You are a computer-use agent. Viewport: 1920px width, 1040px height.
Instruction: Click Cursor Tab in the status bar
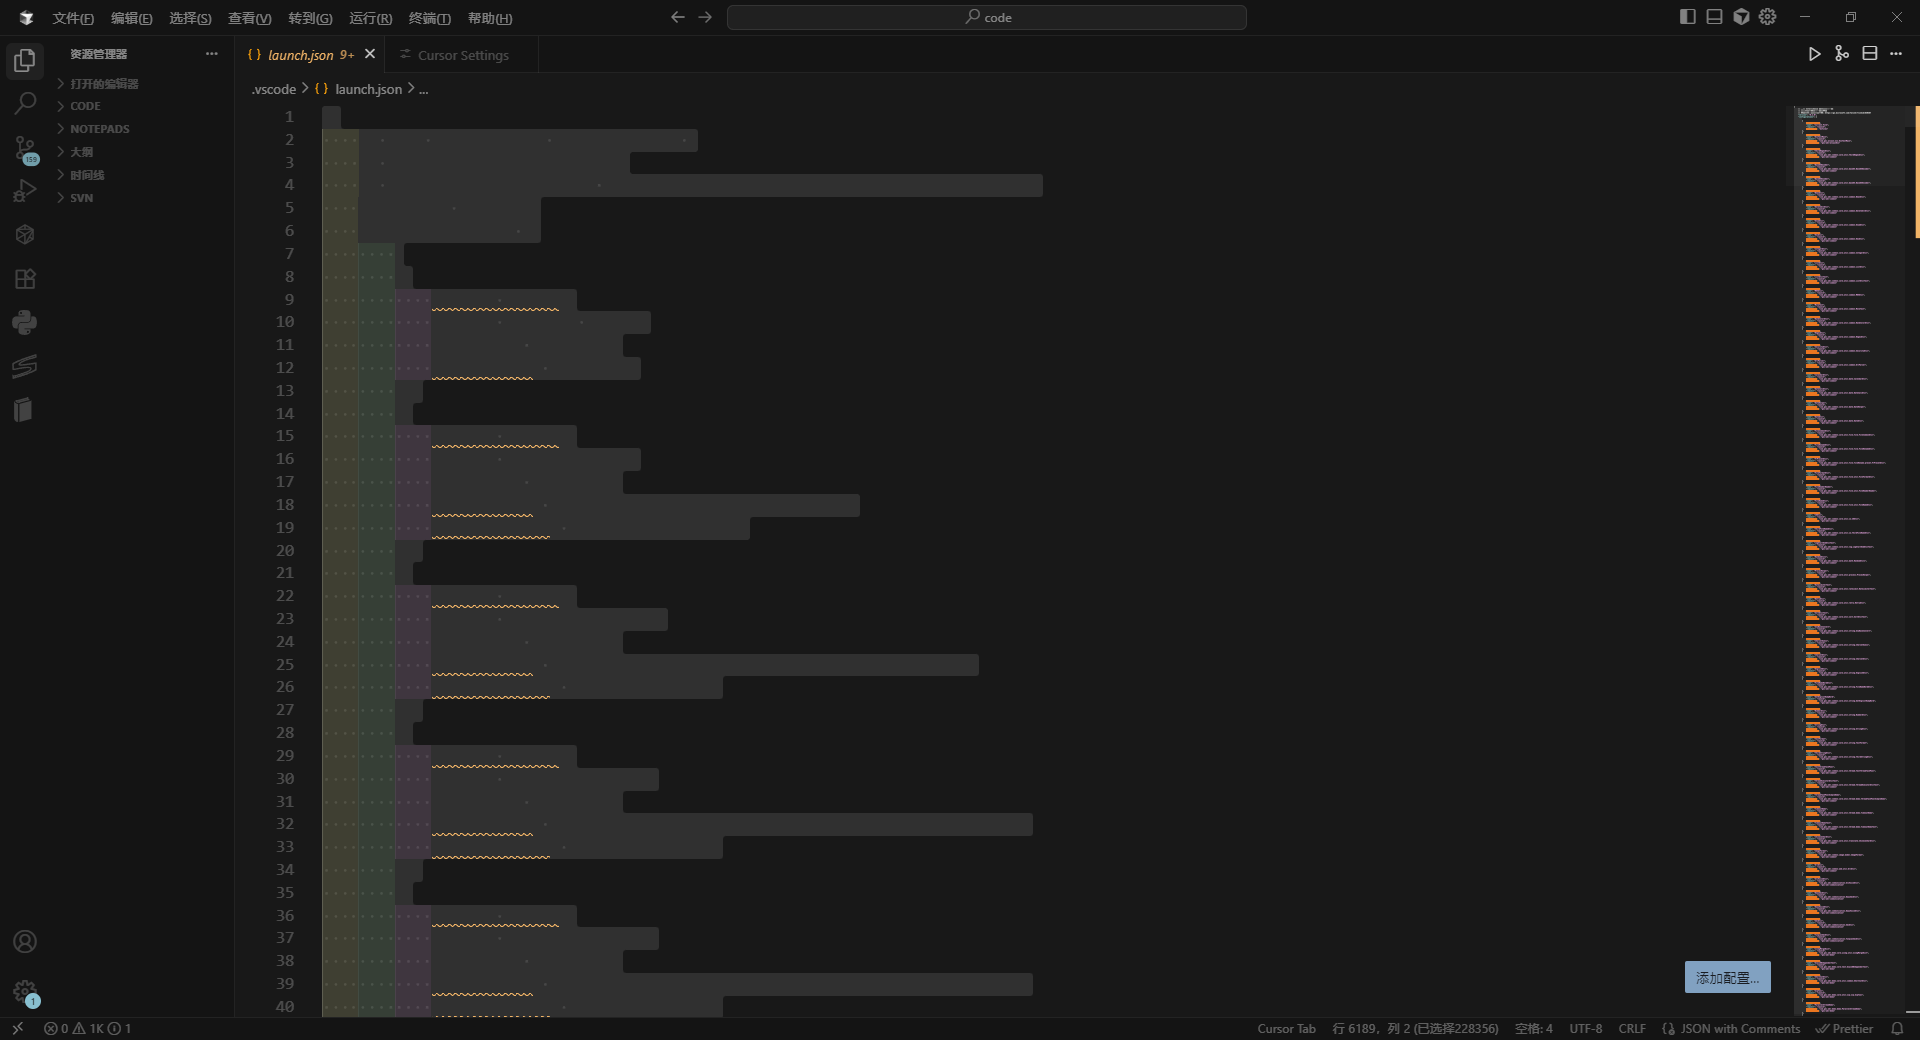(x=1286, y=1028)
